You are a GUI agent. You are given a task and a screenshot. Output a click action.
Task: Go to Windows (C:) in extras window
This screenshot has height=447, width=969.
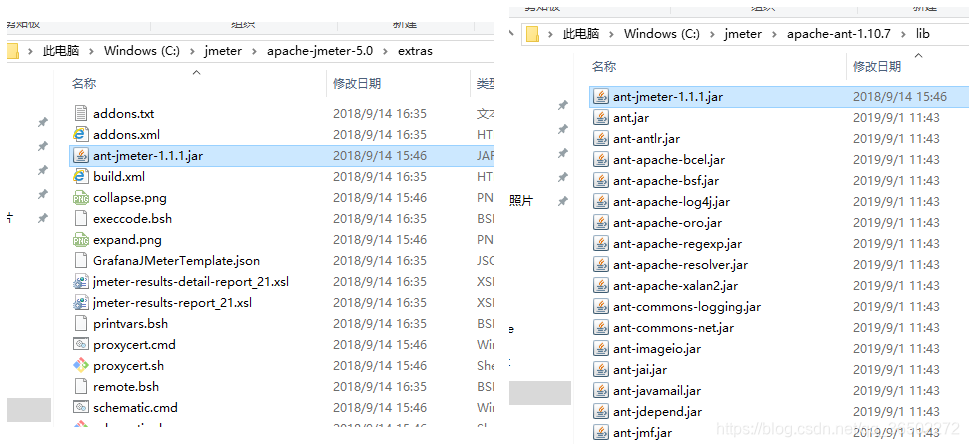click(142, 51)
